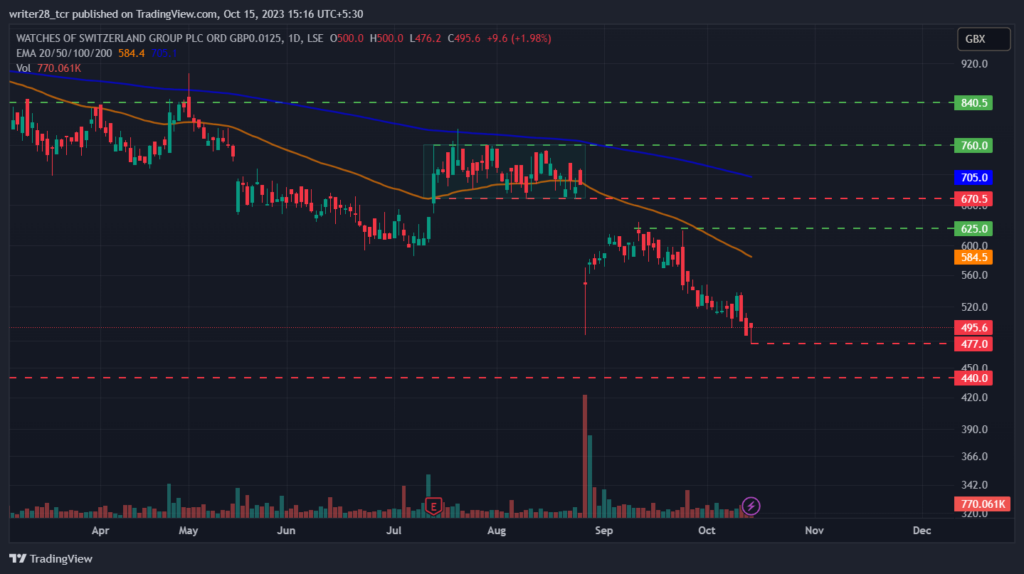Click the C495.6 close value

pos(464,39)
